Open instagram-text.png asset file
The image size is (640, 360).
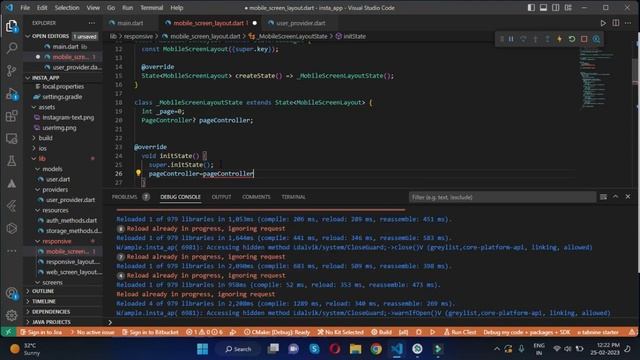[68, 118]
